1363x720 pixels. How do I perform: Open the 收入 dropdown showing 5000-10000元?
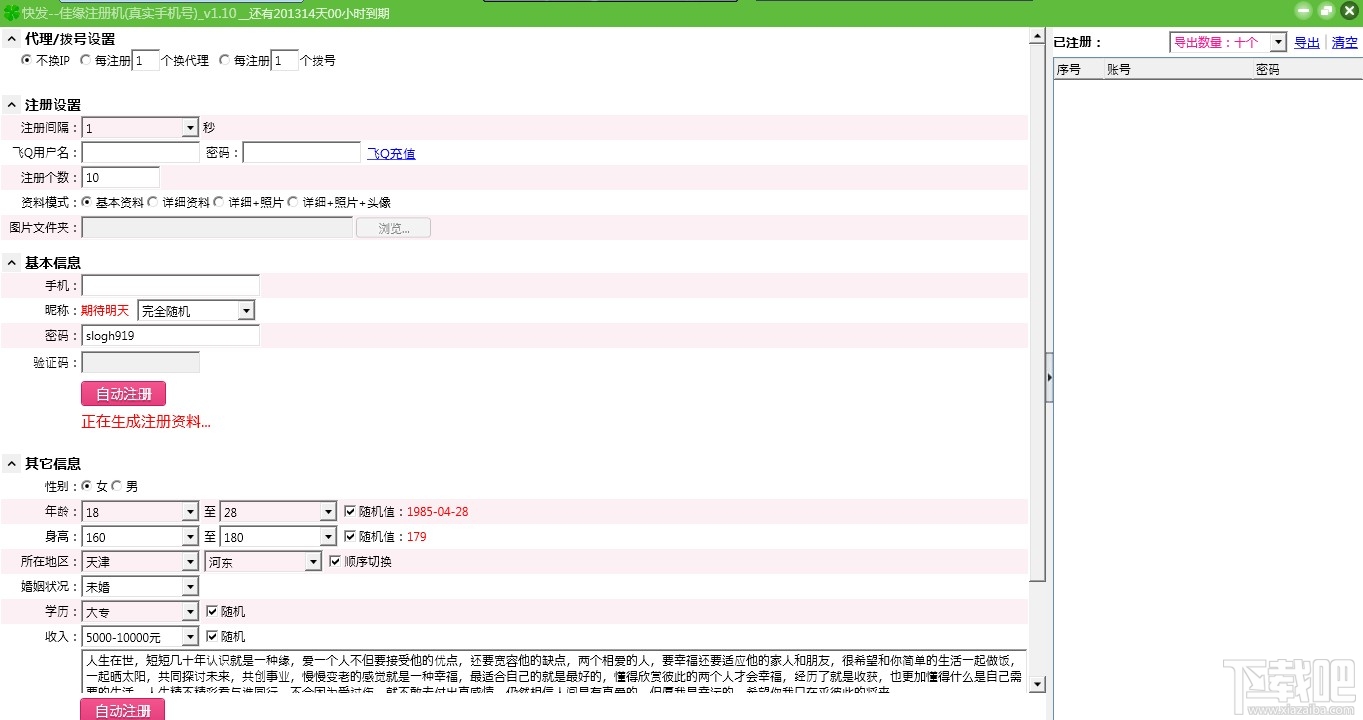click(190, 637)
